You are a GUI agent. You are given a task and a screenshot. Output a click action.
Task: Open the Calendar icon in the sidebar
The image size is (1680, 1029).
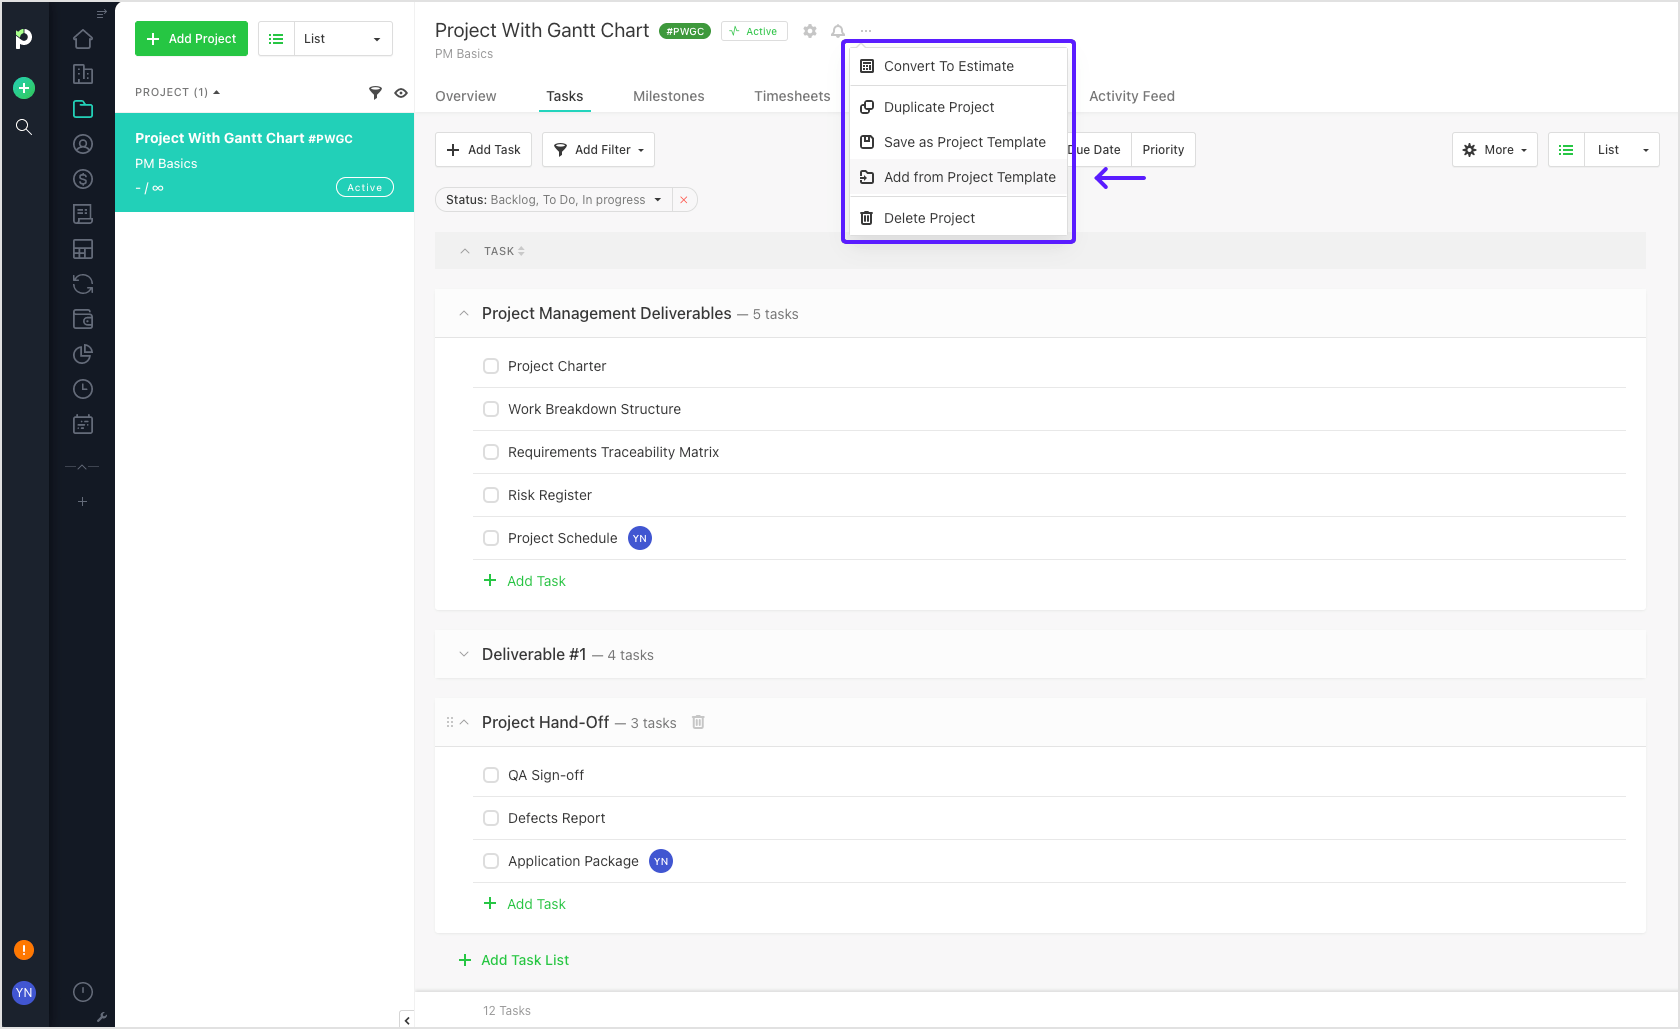point(83,424)
